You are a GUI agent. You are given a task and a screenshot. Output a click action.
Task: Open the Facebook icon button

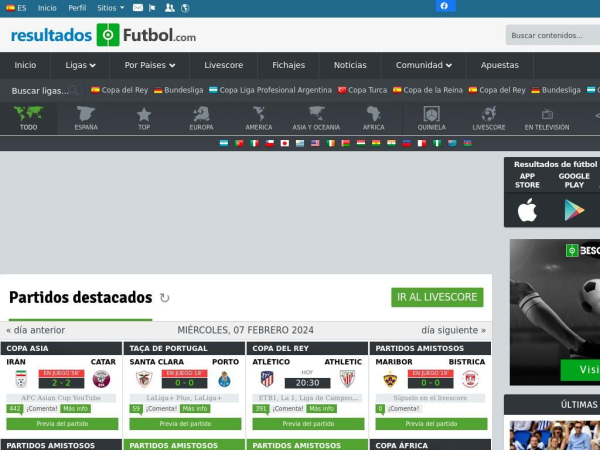click(445, 6)
